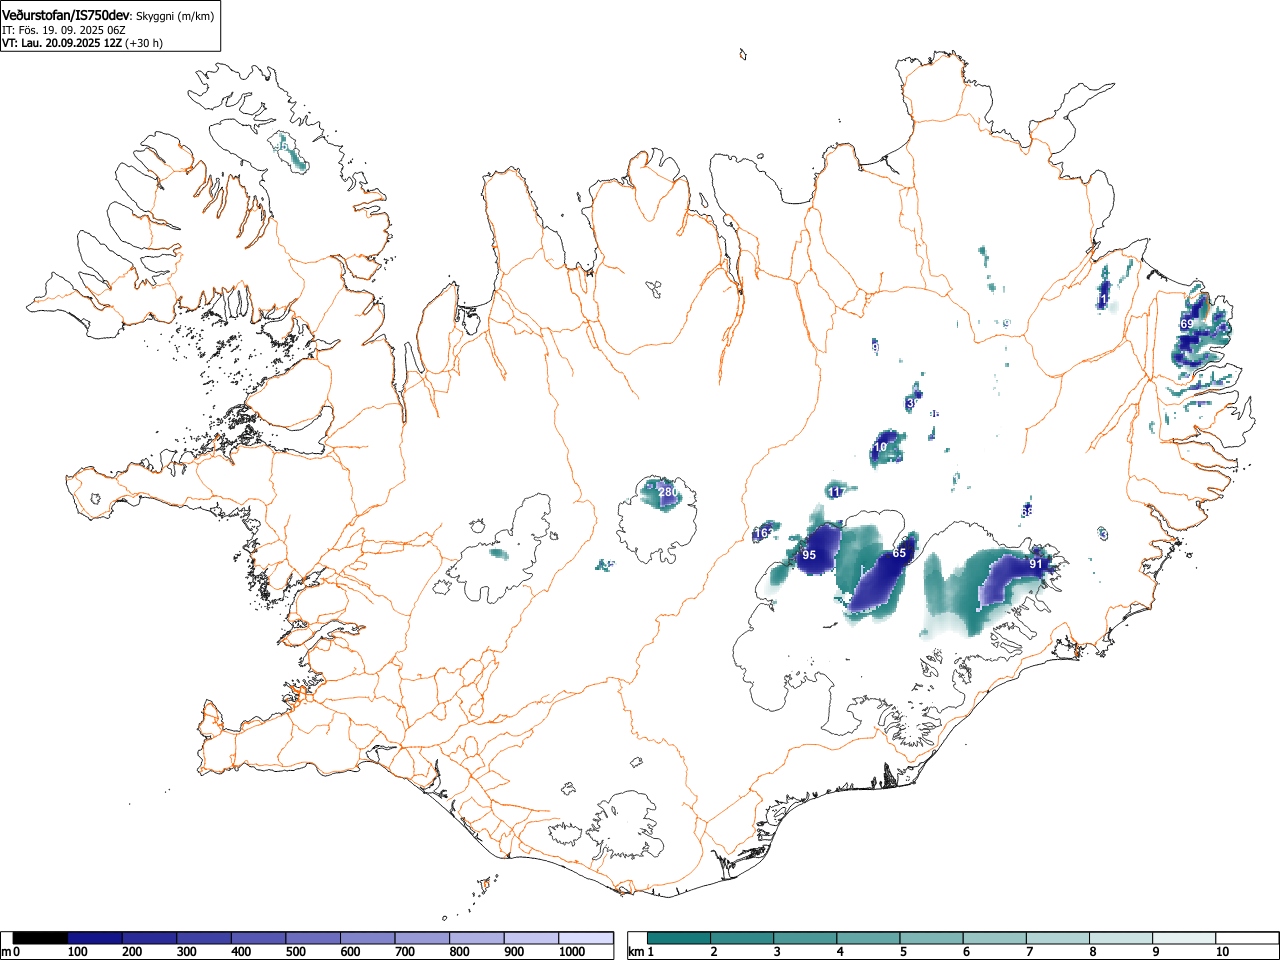This screenshot has height=960, width=1280.
Task: Choose the 300–400 m legend color block
Action: pos(204,938)
